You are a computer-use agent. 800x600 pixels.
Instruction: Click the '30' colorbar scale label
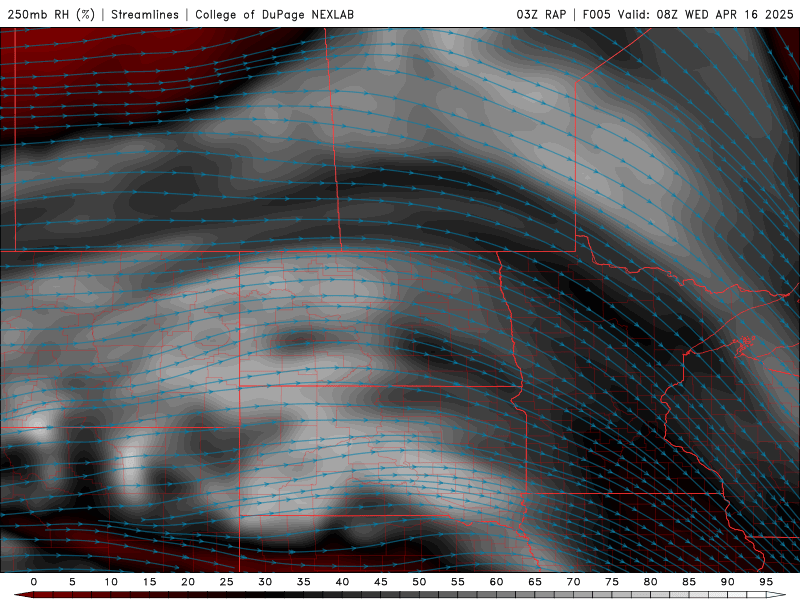pos(265,582)
